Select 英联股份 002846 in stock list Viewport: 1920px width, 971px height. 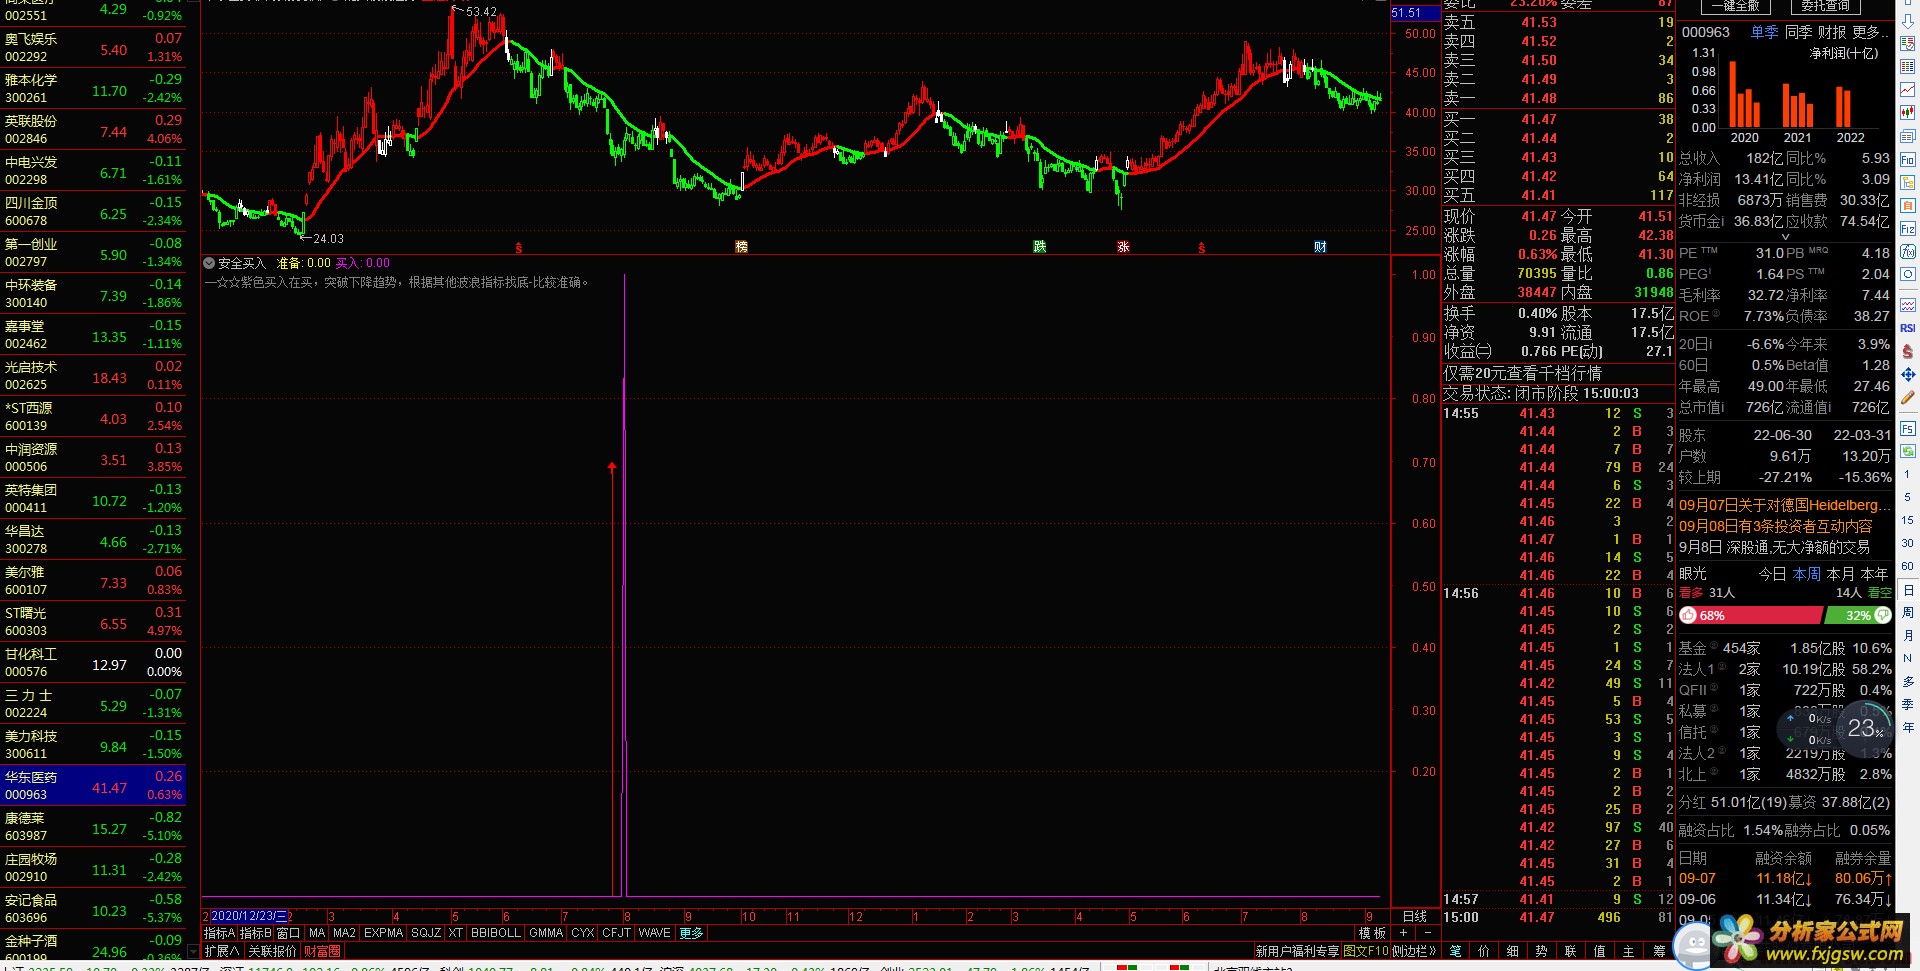pos(93,129)
